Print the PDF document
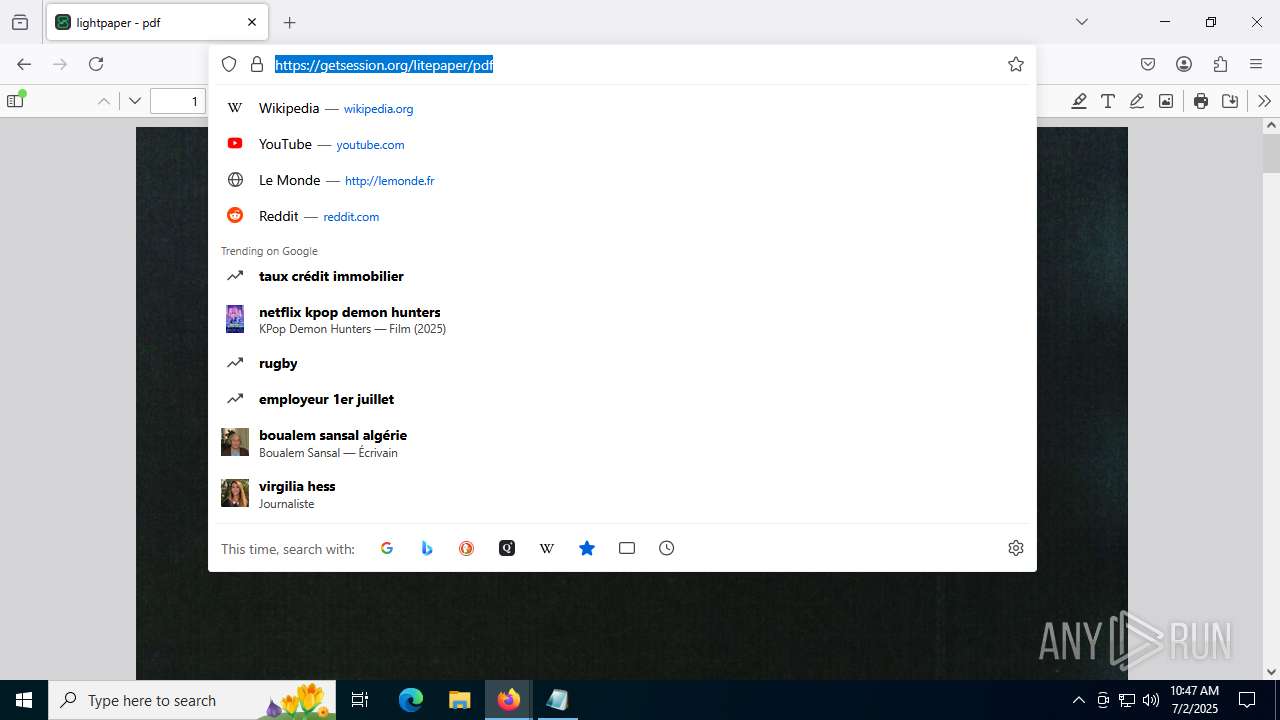 coord(1201,101)
